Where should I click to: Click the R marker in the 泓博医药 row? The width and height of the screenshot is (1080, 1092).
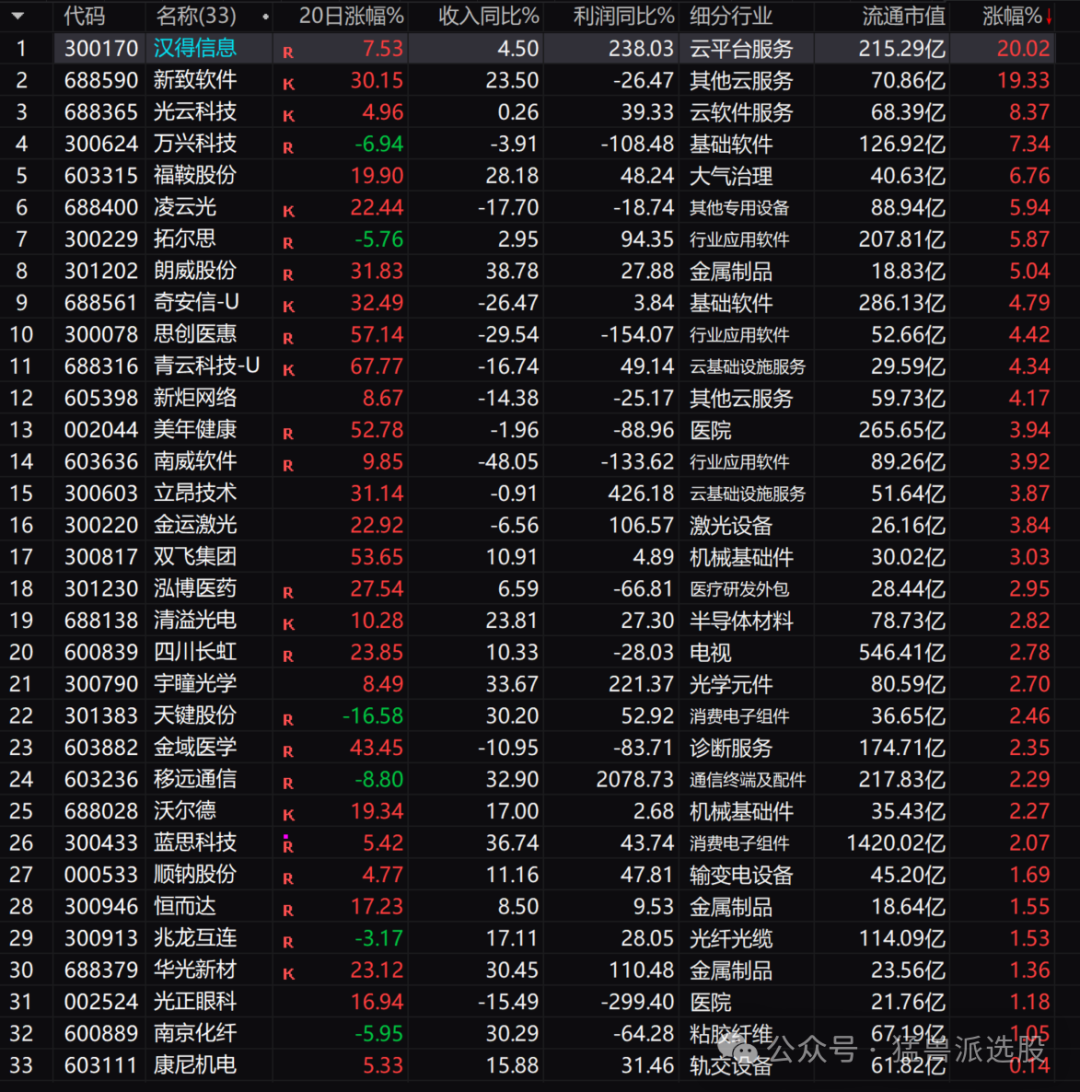pos(288,593)
